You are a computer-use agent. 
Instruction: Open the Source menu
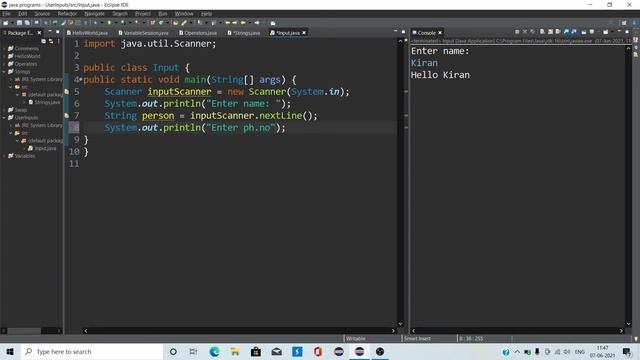pos(42,13)
